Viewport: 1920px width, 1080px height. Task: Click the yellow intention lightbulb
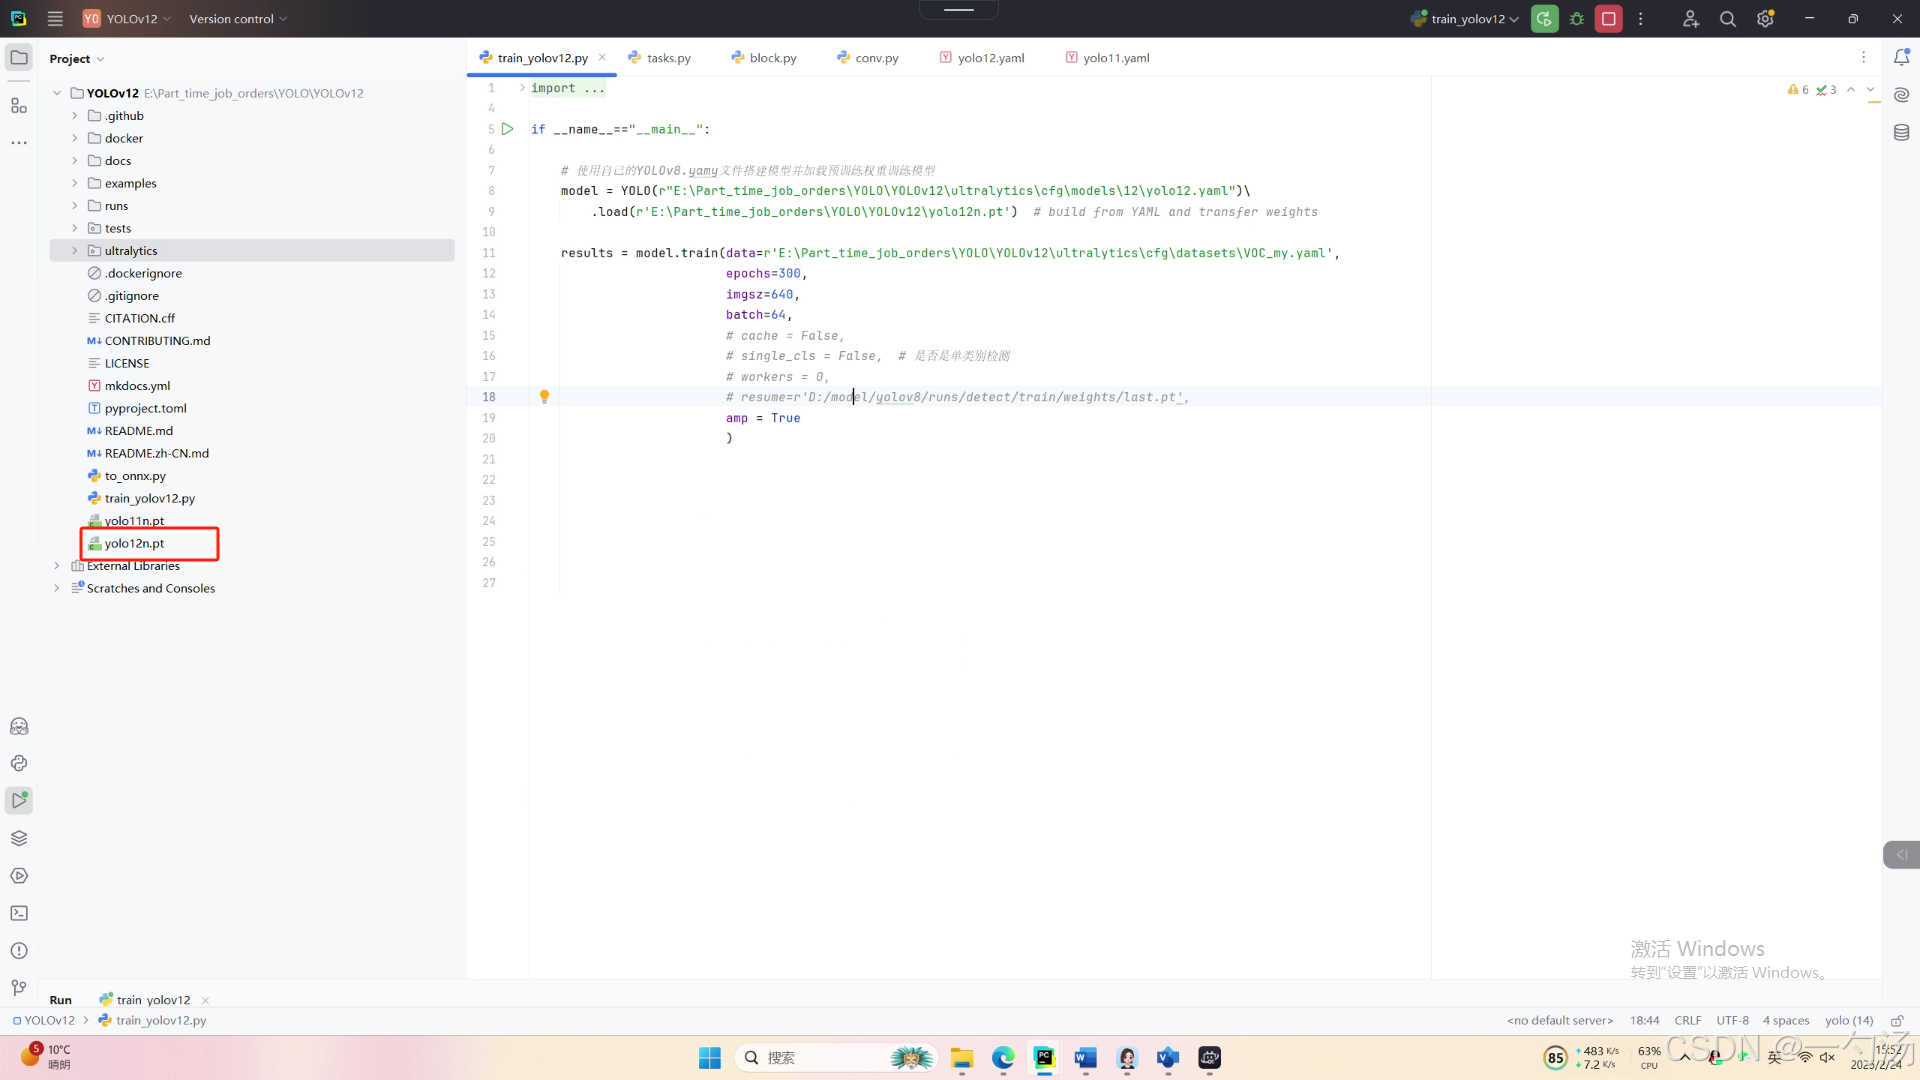(544, 397)
